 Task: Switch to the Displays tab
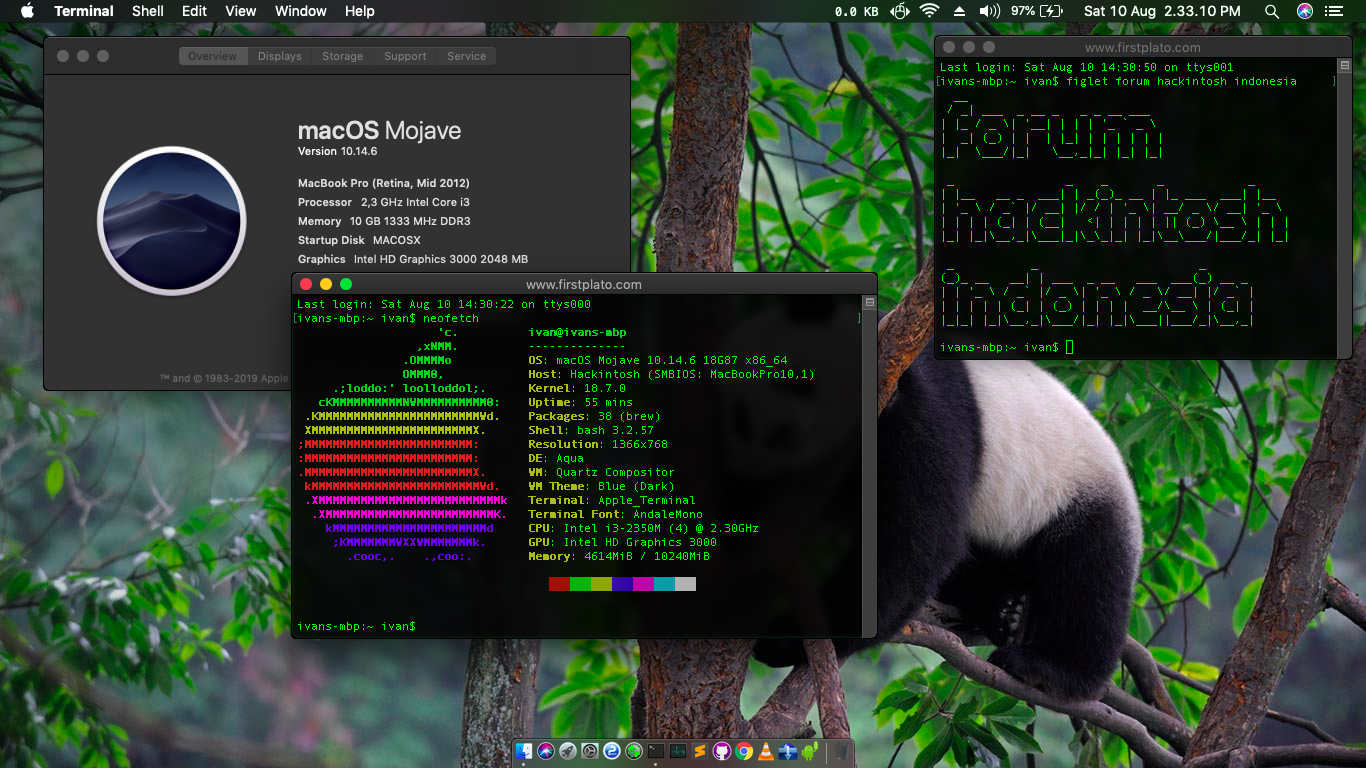(279, 56)
